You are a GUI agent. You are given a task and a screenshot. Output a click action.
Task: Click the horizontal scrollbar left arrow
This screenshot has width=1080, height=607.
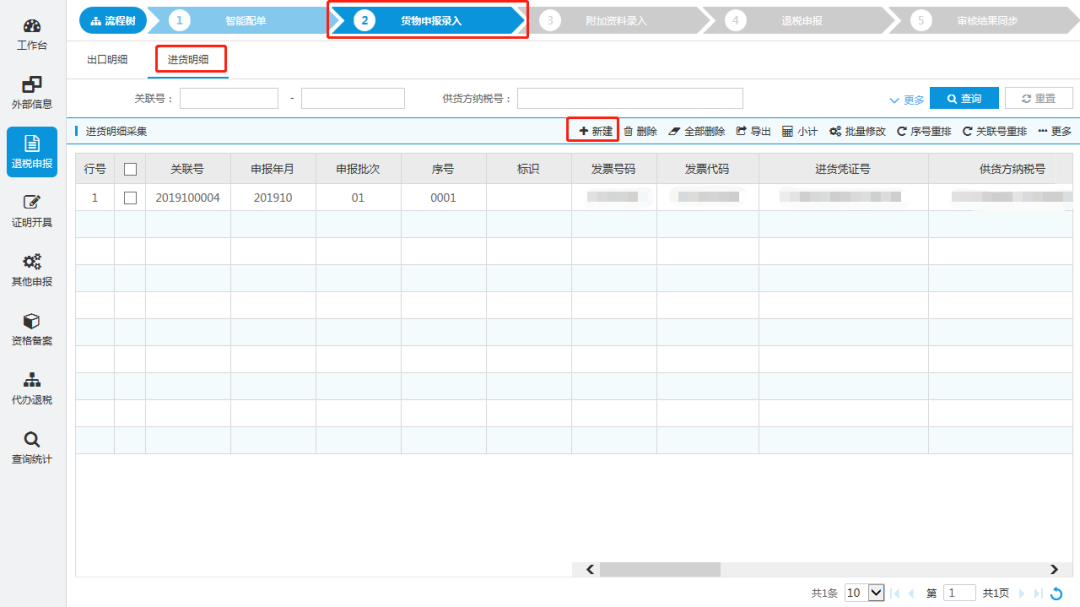(590, 569)
